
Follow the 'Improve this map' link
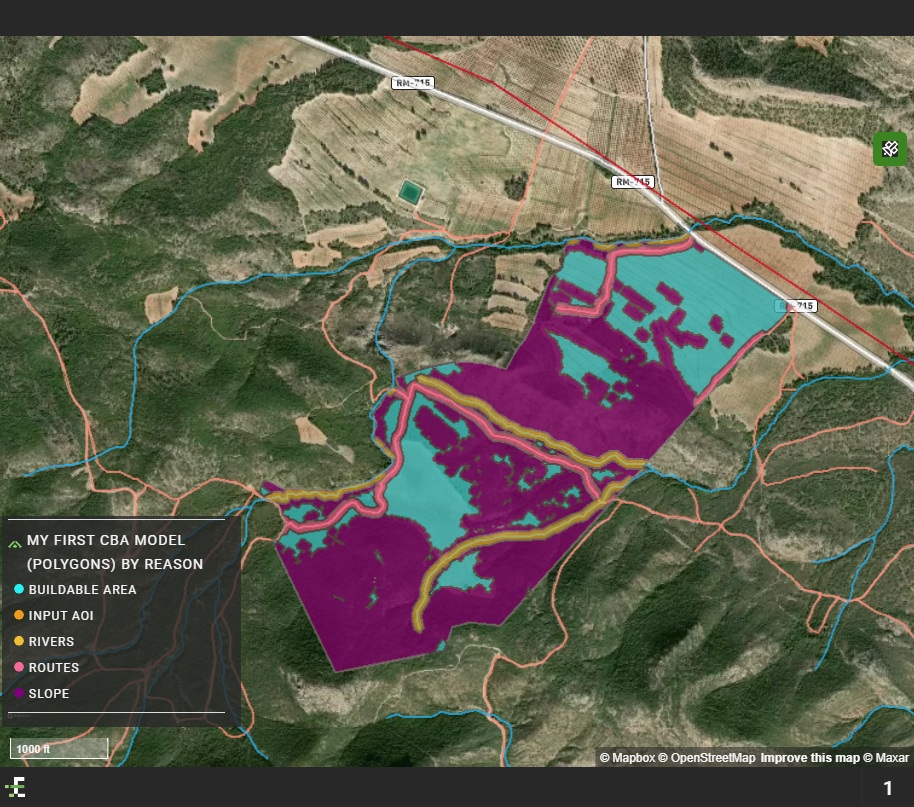810,757
